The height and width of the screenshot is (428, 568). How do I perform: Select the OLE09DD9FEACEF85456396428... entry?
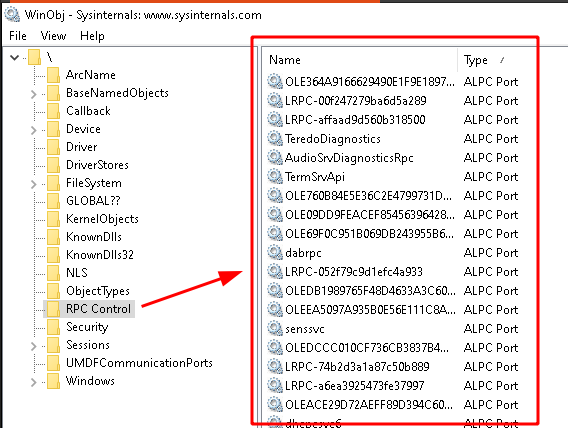point(369,215)
